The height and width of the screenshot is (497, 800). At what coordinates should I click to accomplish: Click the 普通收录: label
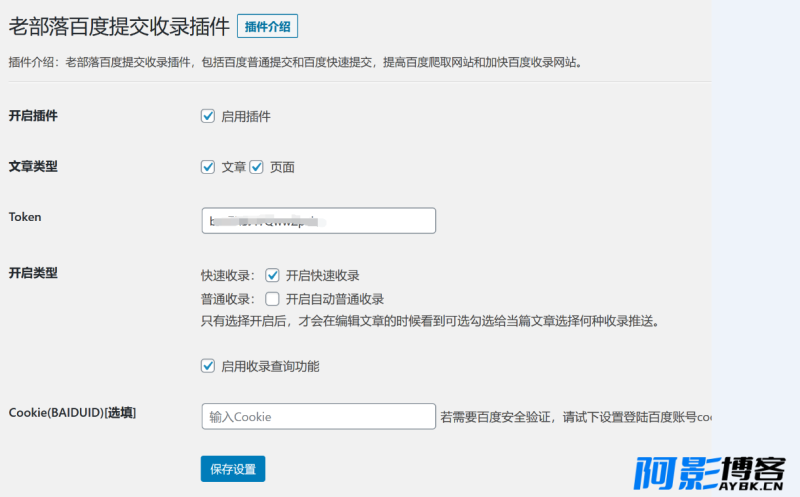(x=228, y=299)
